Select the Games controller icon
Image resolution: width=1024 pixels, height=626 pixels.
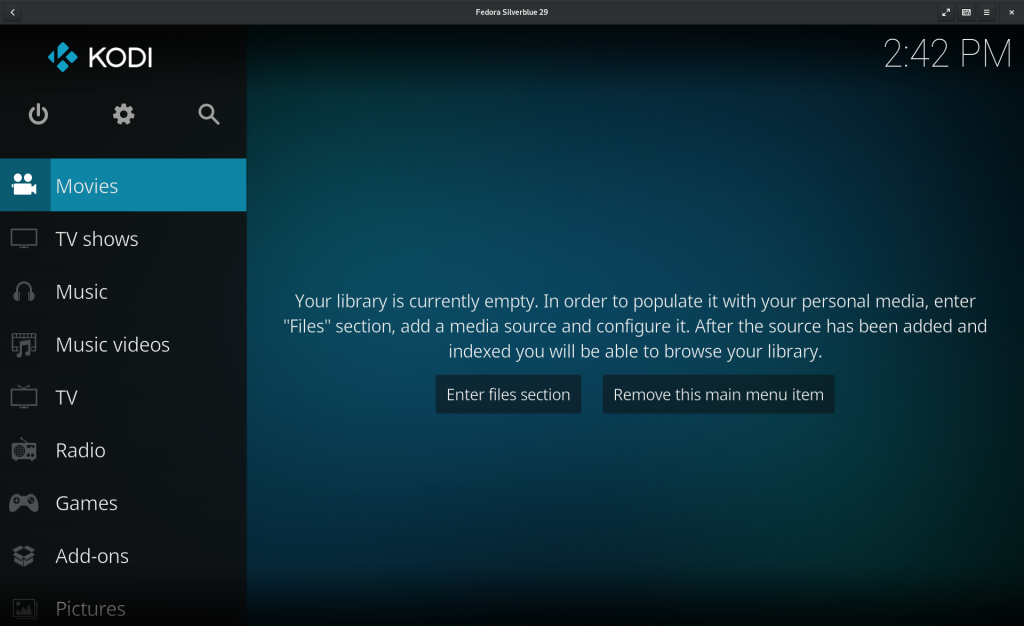point(24,503)
